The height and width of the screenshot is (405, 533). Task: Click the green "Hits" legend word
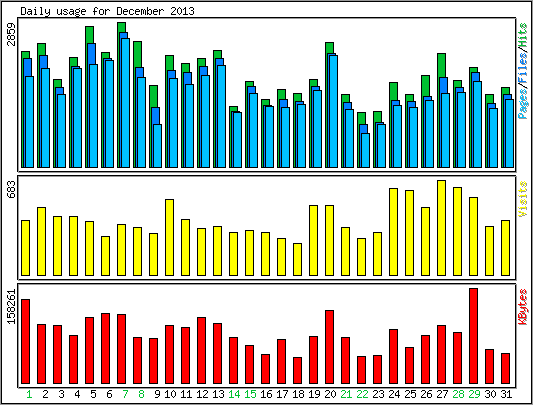click(523, 36)
